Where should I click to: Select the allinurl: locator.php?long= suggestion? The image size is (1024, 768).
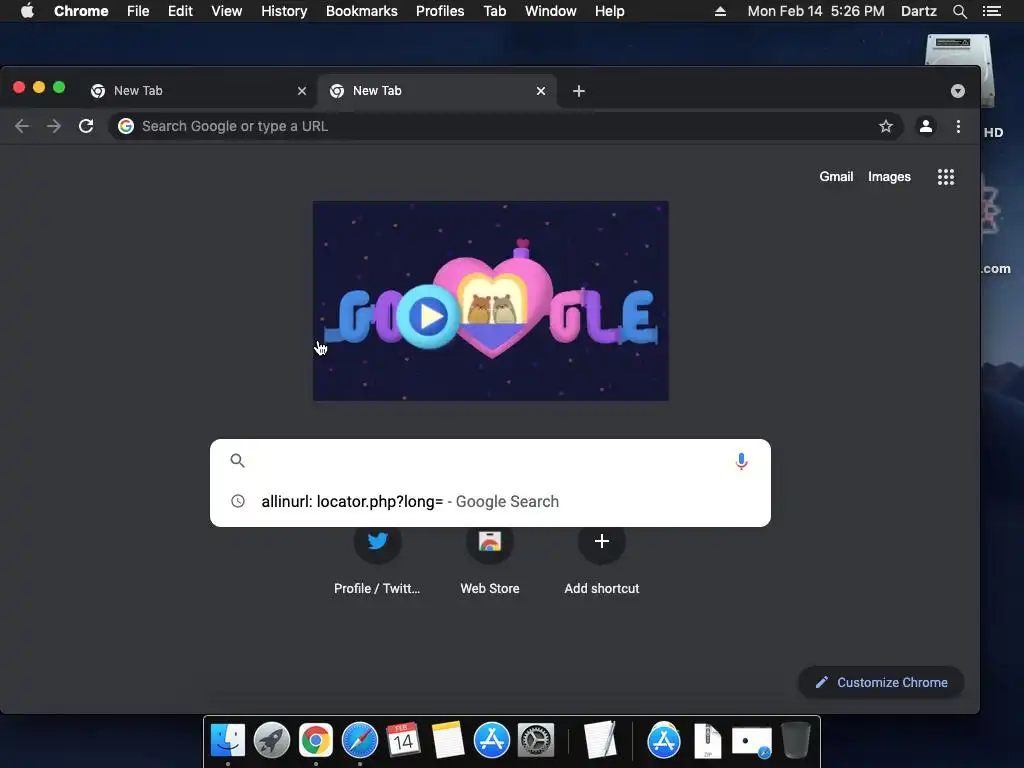(490, 502)
